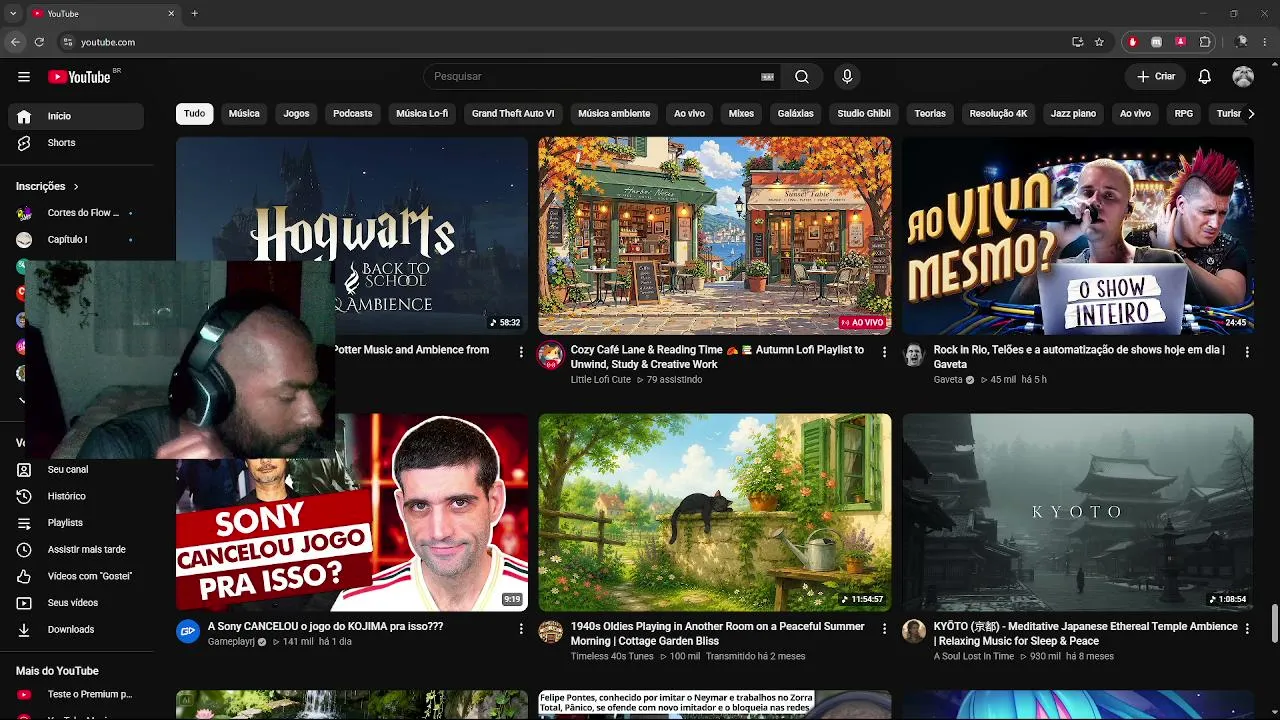Click the magnifier search button
Image resolution: width=1280 pixels, height=720 pixels.
802,77
